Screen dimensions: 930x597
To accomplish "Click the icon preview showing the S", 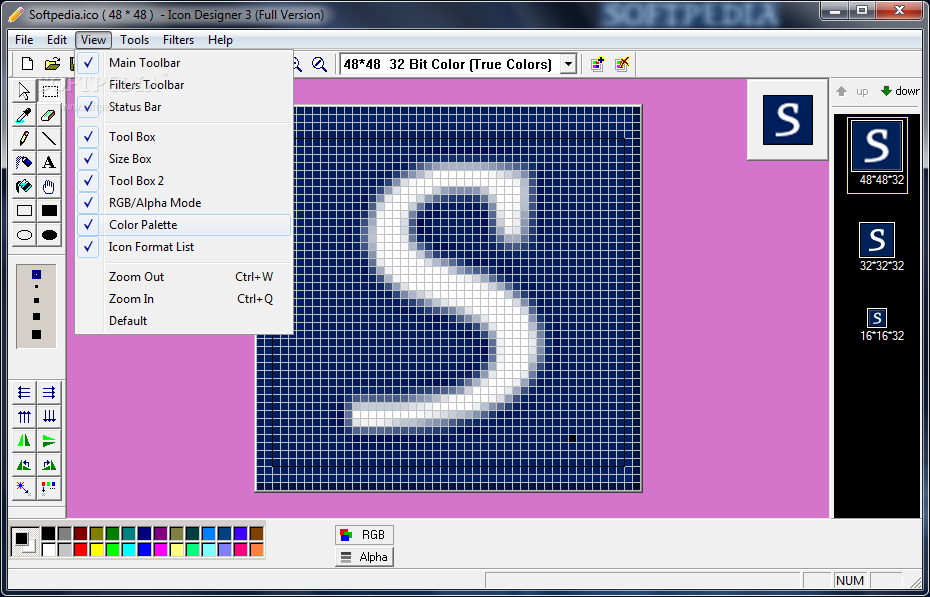I will 788,120.
